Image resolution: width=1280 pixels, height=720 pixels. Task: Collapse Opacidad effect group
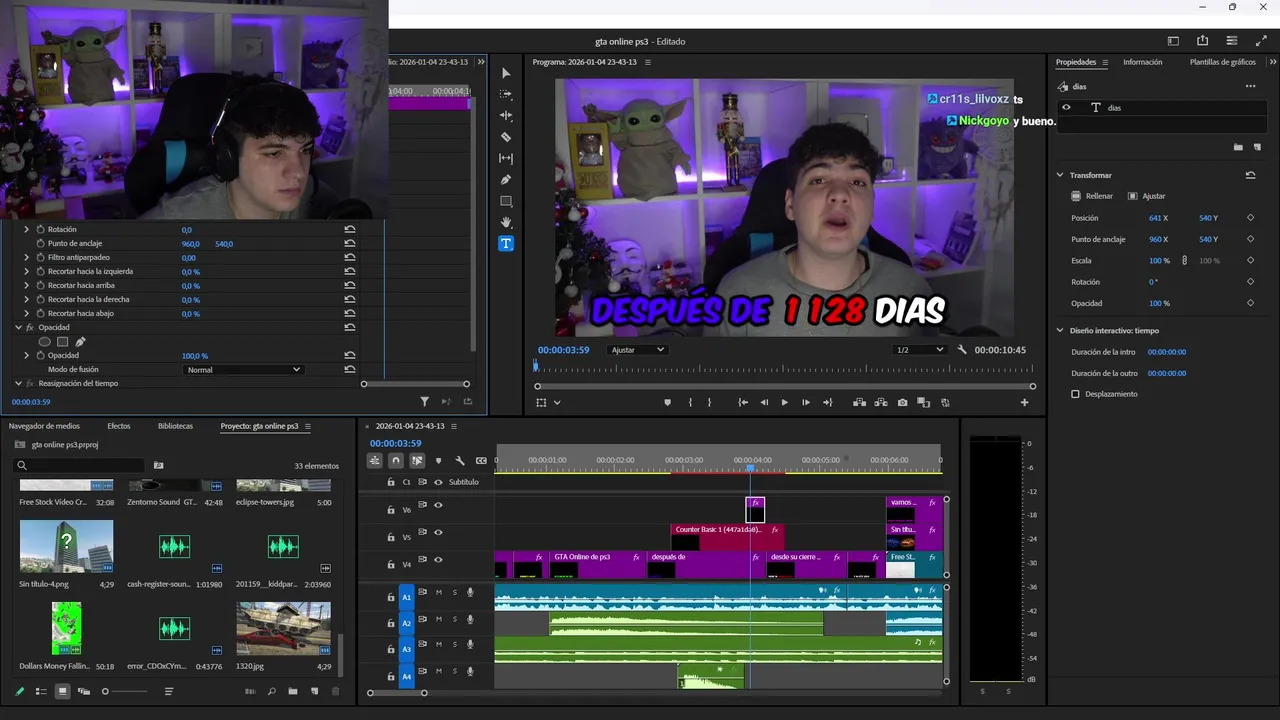(x=18, y=328)
